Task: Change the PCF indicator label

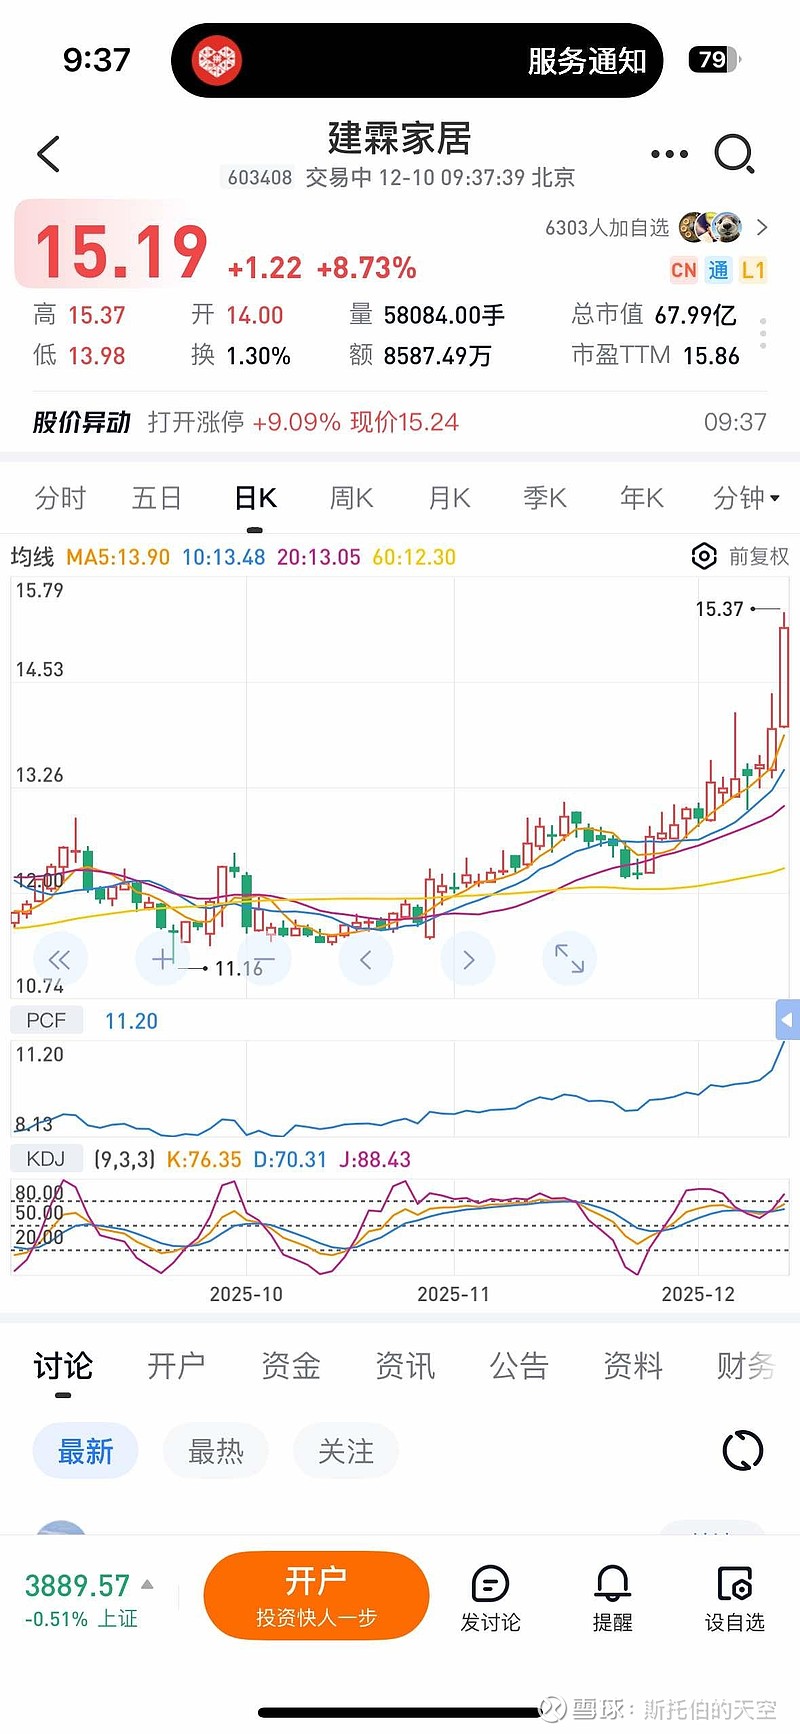Action: [46, 1020]
